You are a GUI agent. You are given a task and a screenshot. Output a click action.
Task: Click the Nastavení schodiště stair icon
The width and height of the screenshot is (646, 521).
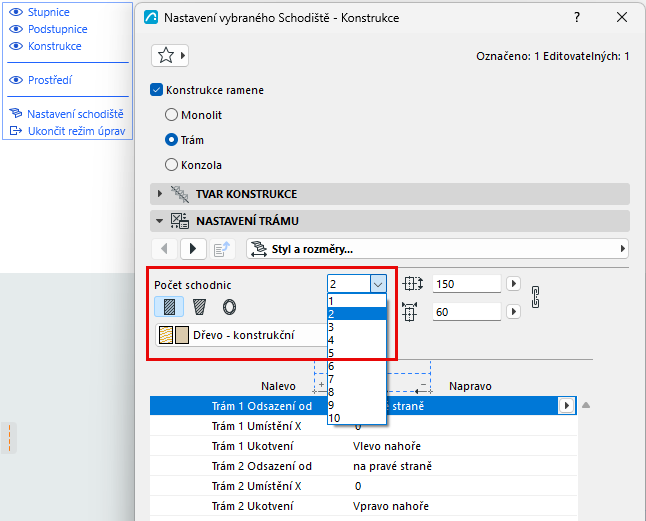click(16, 113)
